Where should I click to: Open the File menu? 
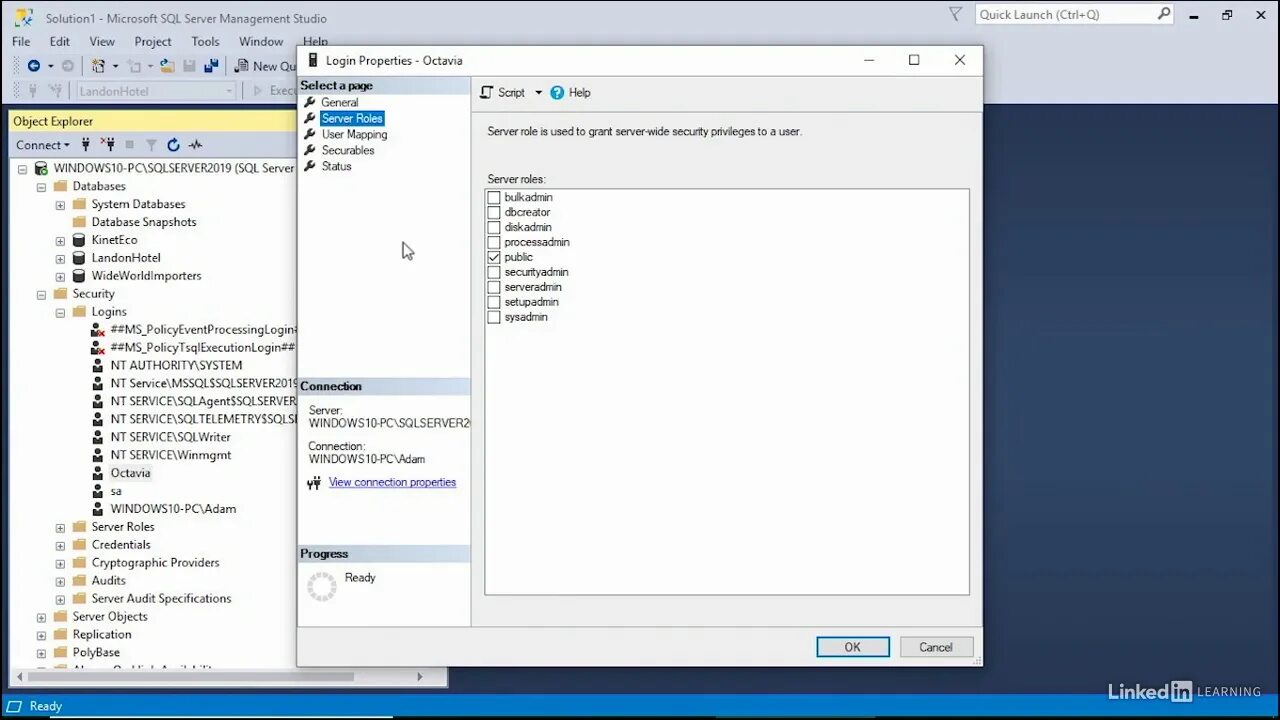tap(21, 41)
